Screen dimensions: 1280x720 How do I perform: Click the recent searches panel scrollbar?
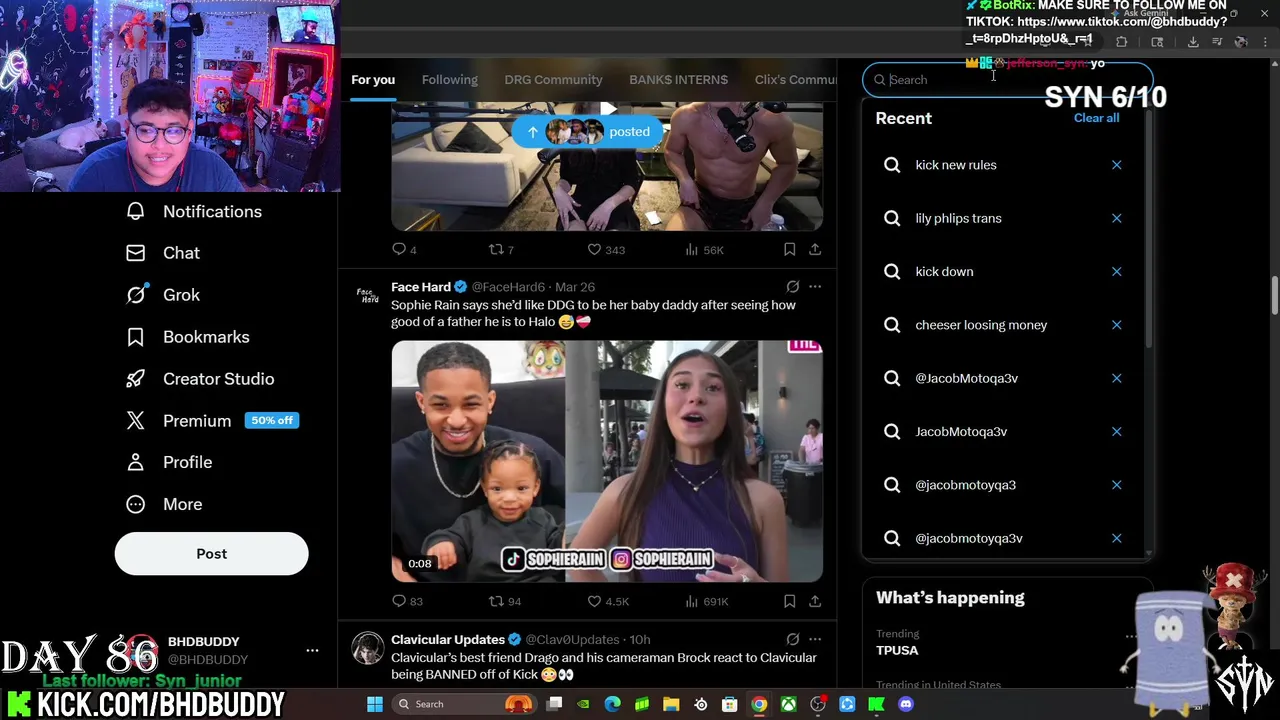coord(1148,230)
